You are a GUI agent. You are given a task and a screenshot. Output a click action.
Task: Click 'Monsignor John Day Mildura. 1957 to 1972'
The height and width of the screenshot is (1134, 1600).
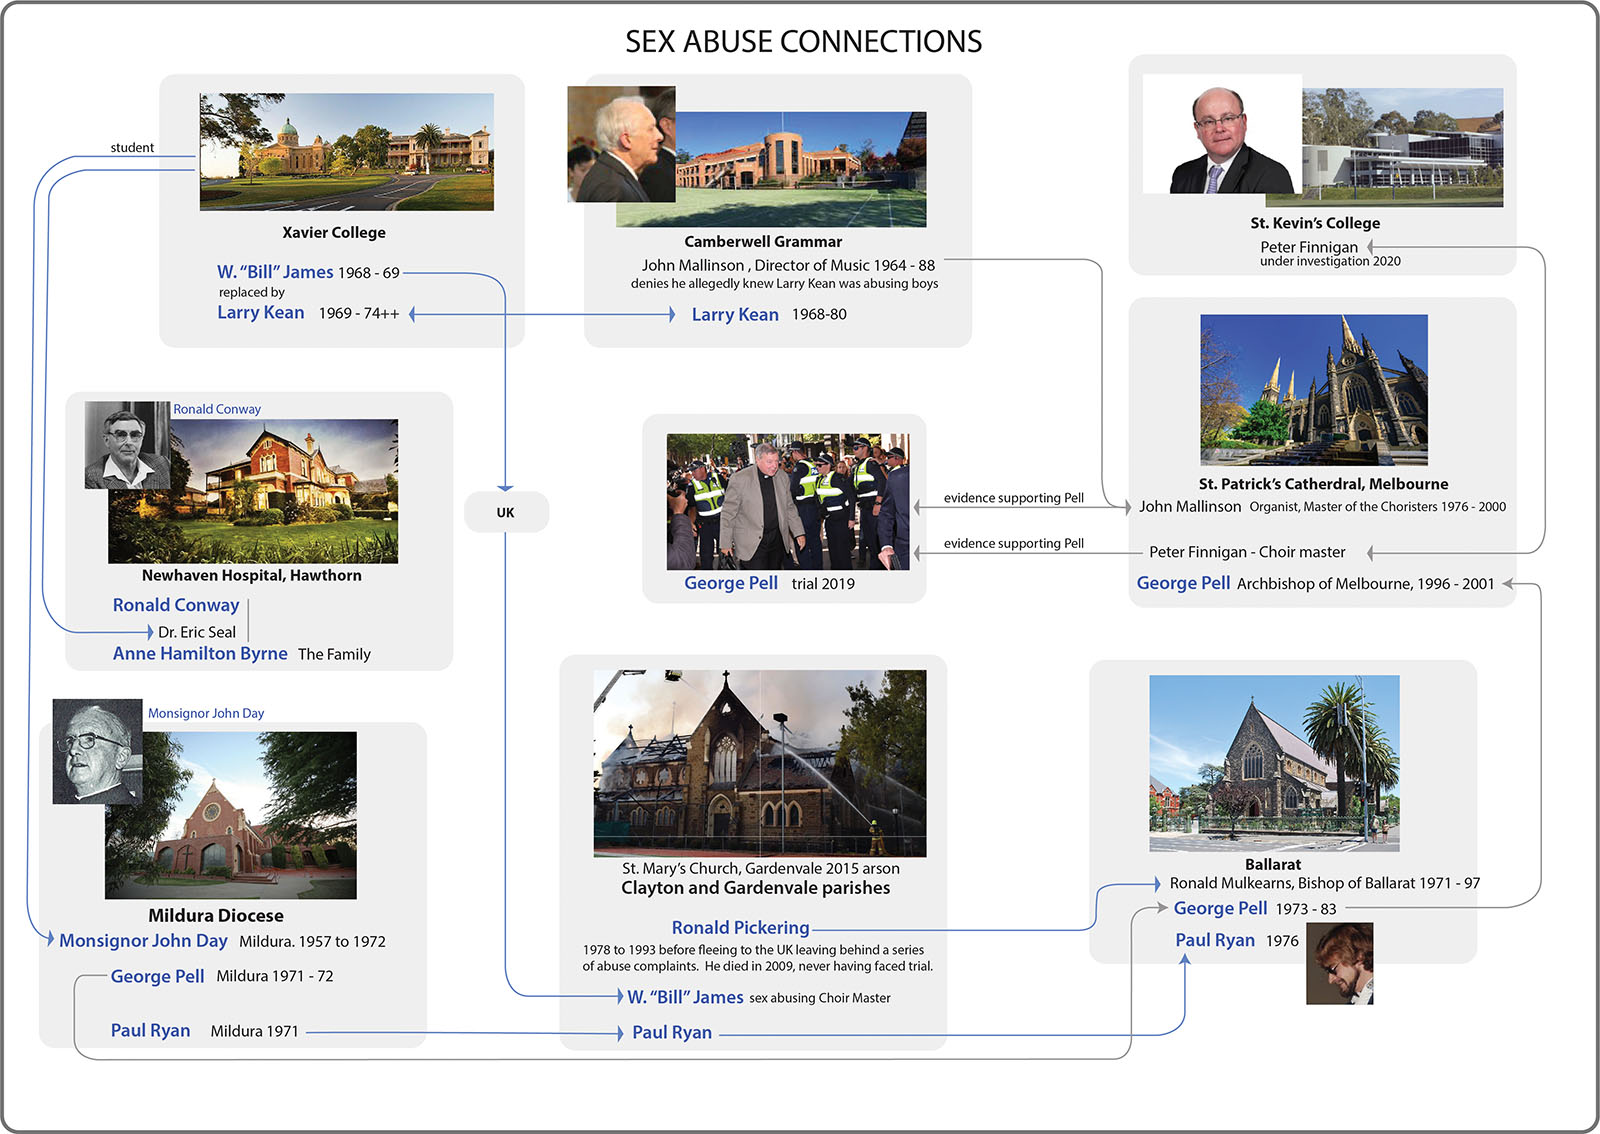coord(222,941)
